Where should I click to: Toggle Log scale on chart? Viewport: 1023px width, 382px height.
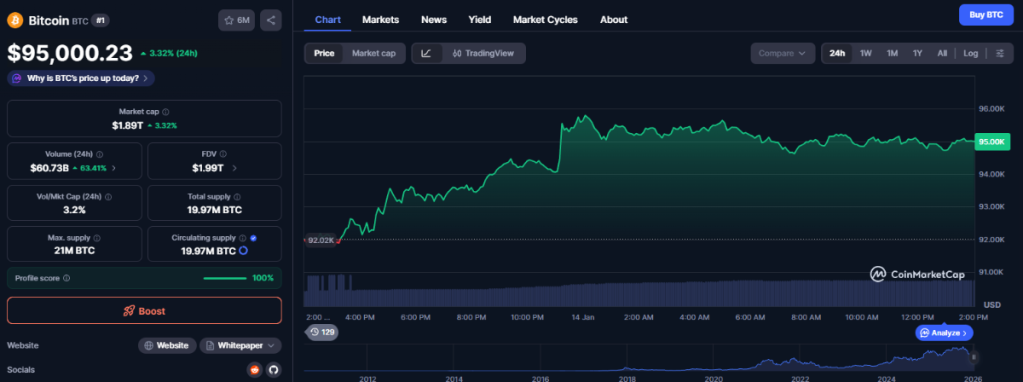(x=971, y=53)
